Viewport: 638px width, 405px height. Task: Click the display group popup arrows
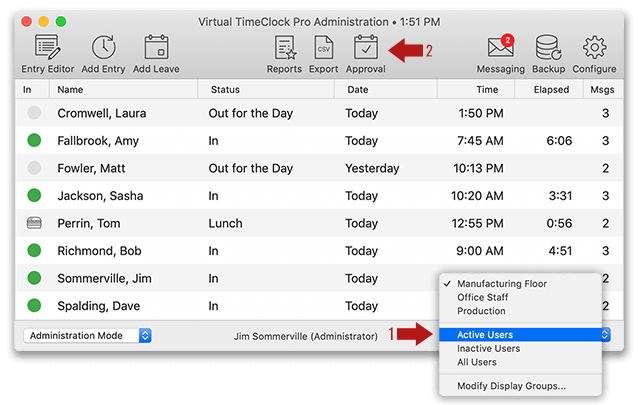605,335
